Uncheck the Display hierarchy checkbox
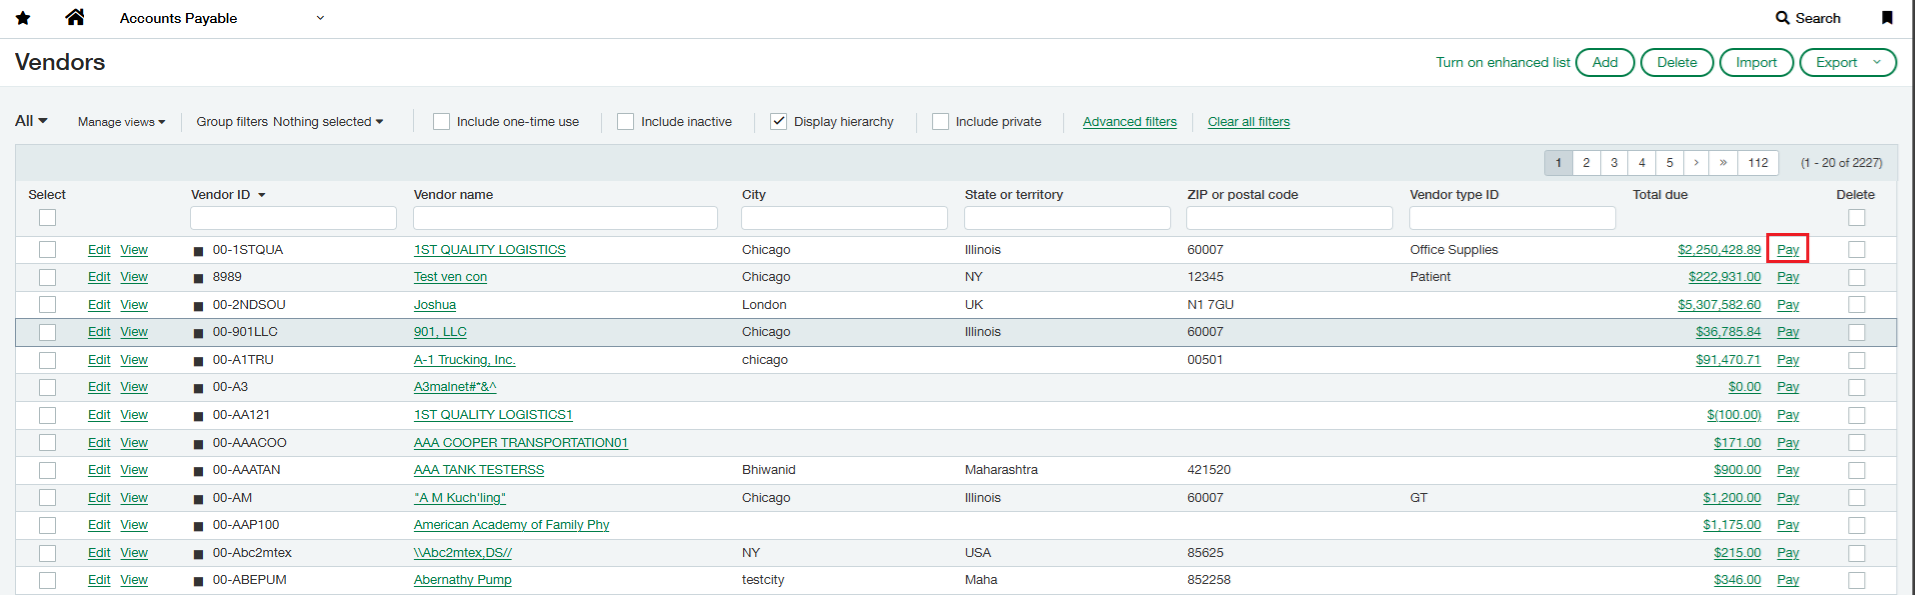Image resolution: width=1915 pixels, height=595 pixels. point(778,122)
